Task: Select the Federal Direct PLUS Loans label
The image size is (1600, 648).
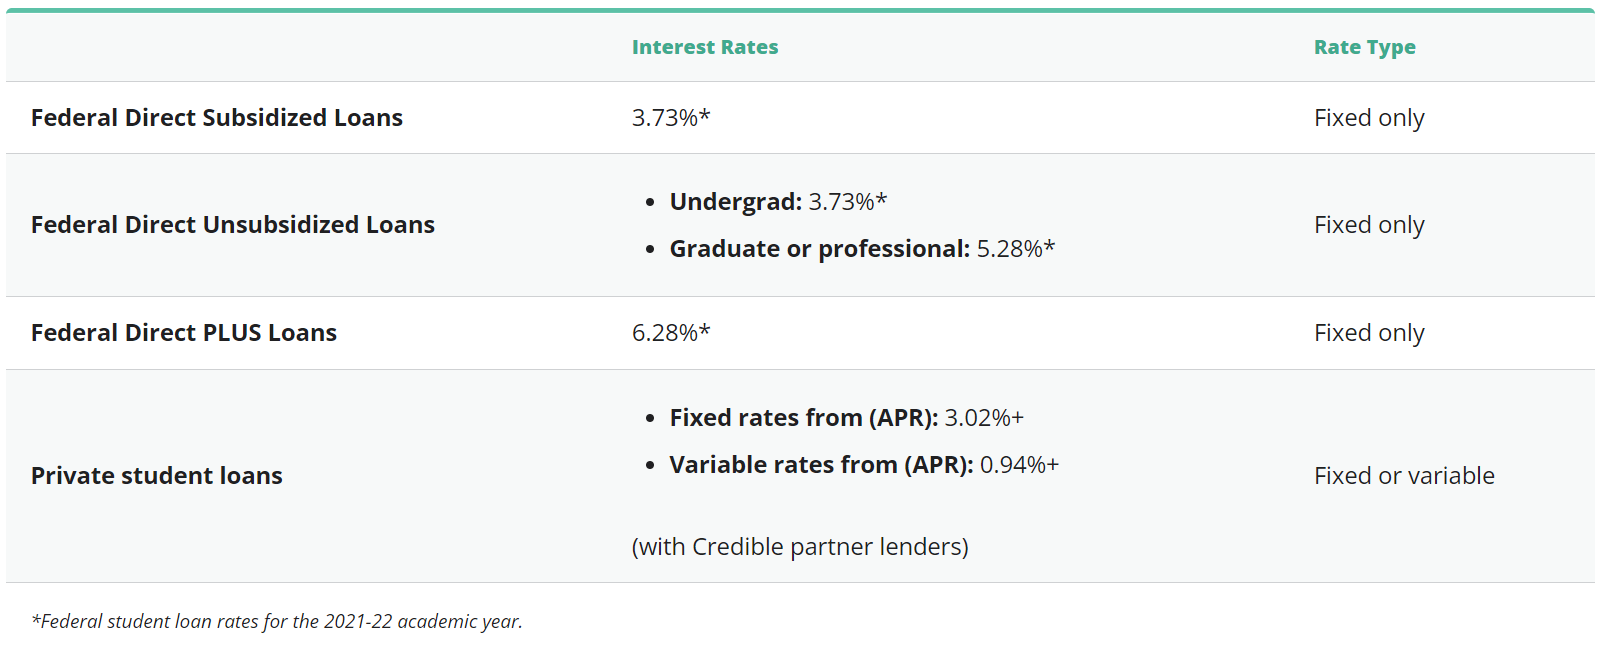Action: (x=183, y=333)
